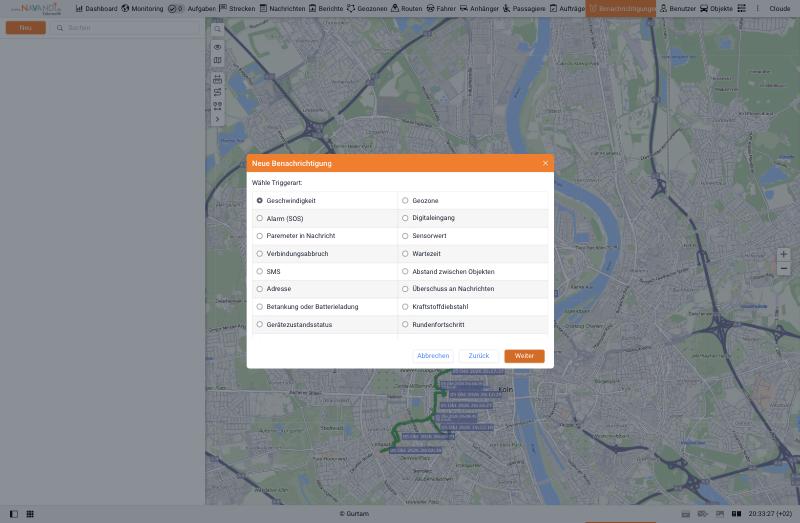Click the Weiter button
The width and height of the screenshot is (800, 523).
point(524,356)
